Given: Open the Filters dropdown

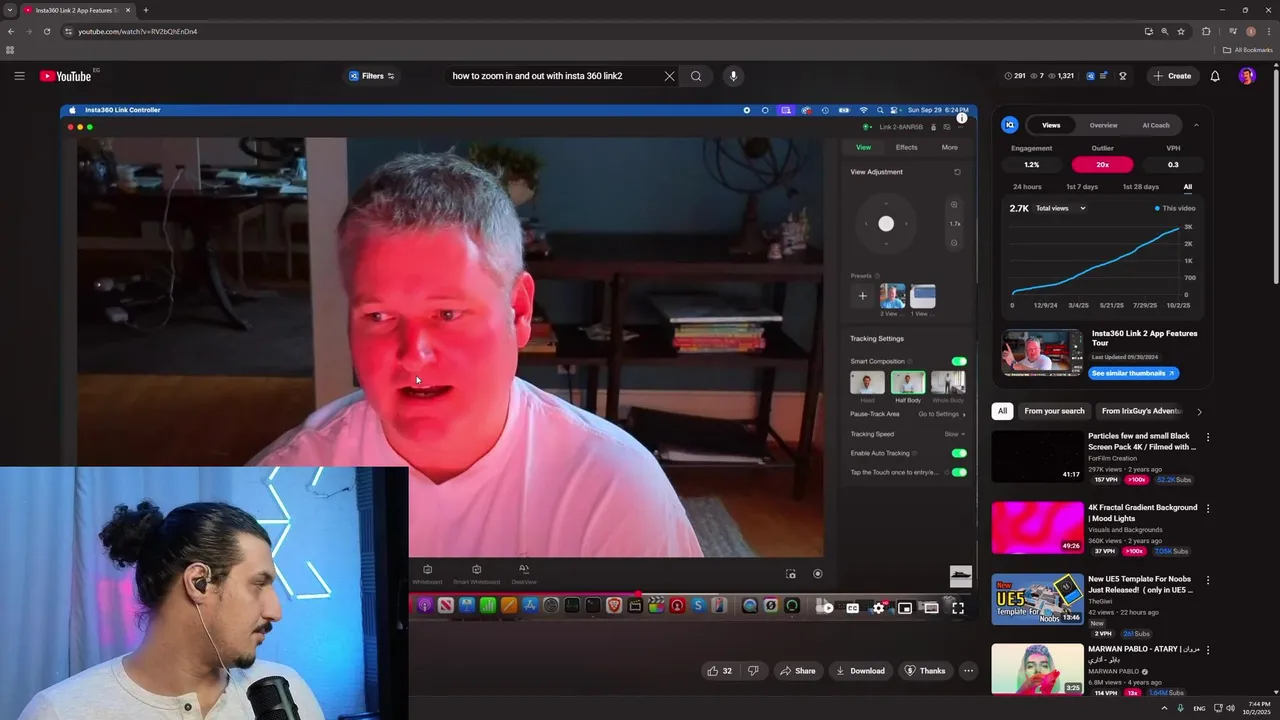Looking at the screenshot, I should coord(372,76).
